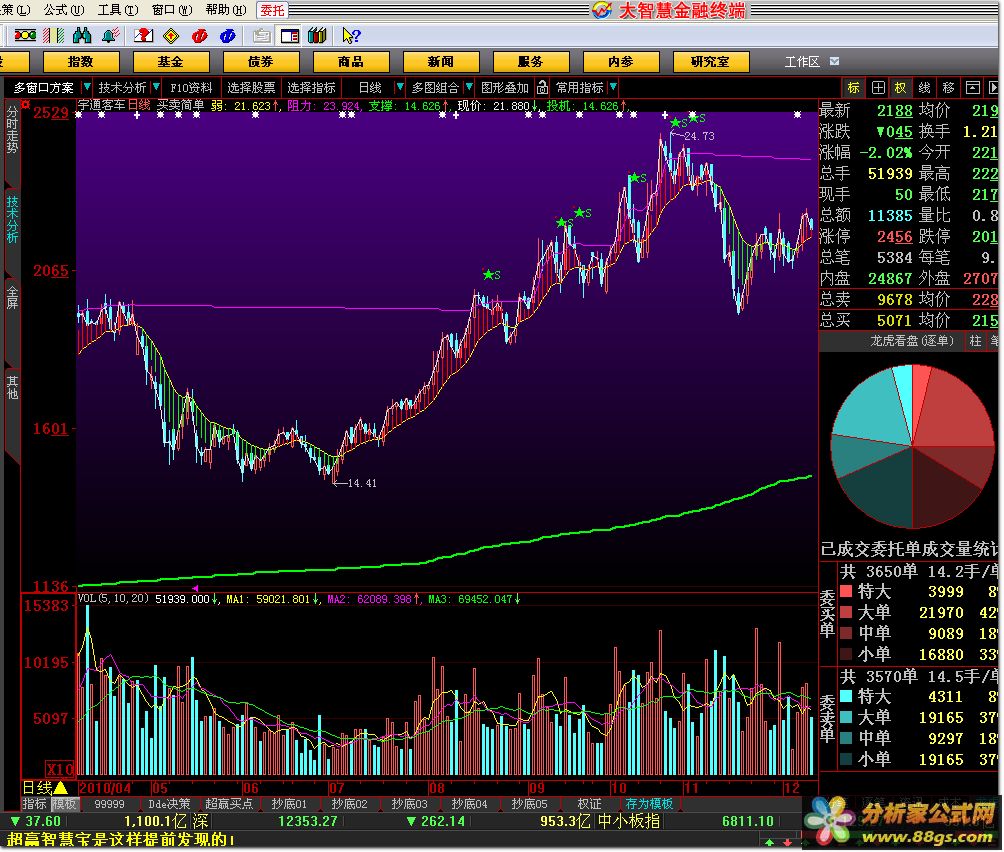Select the Dde决策 template tab
Viewport: 1004px width, 852px height.
[x=170, y=804]
